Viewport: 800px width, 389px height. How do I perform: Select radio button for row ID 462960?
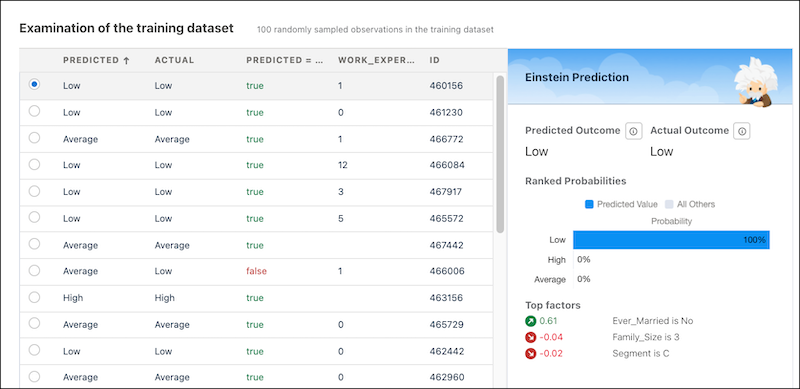pos(34,376)
